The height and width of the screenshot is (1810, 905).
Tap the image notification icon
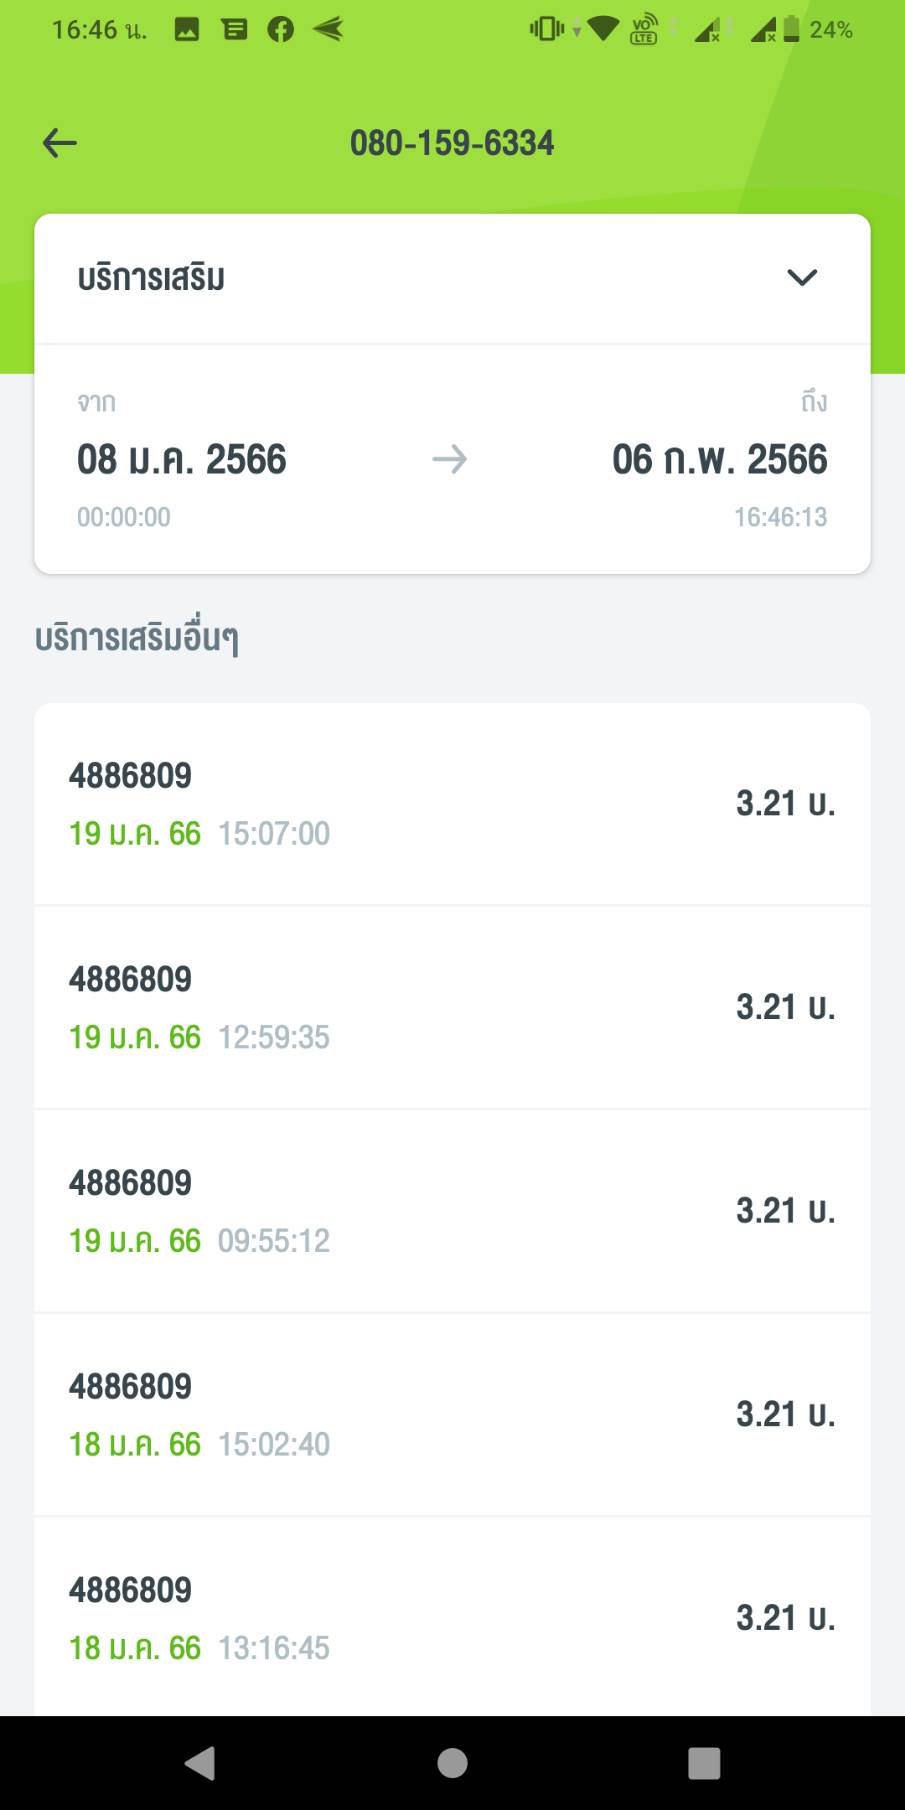(187, 30)
